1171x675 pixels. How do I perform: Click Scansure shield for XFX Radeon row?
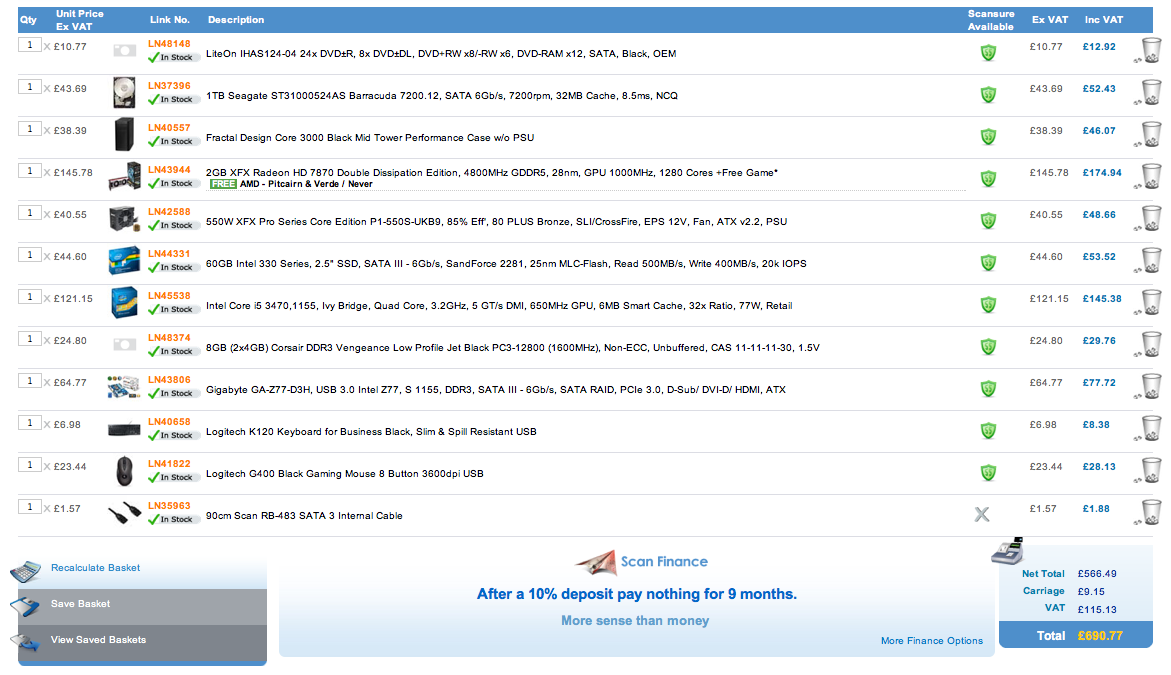pos(988,178)
